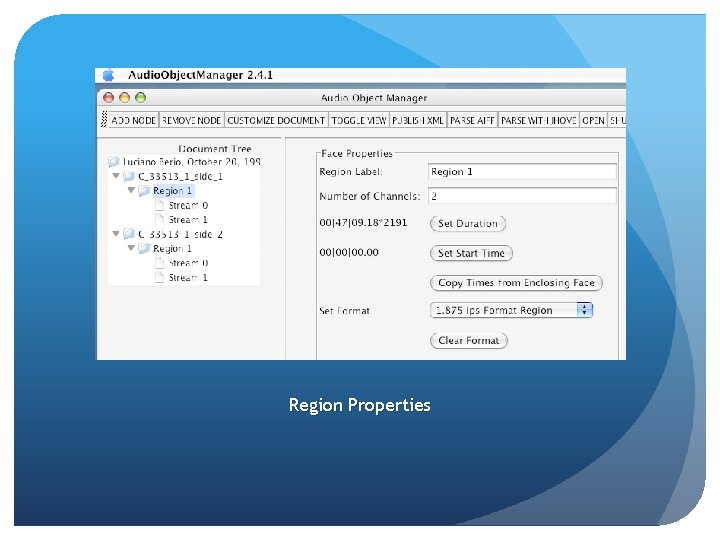Image resolution: width=720 pixels, height=540 pixels.
Task: Click the Region Label: caption text
Action: (x=351, y=172)
